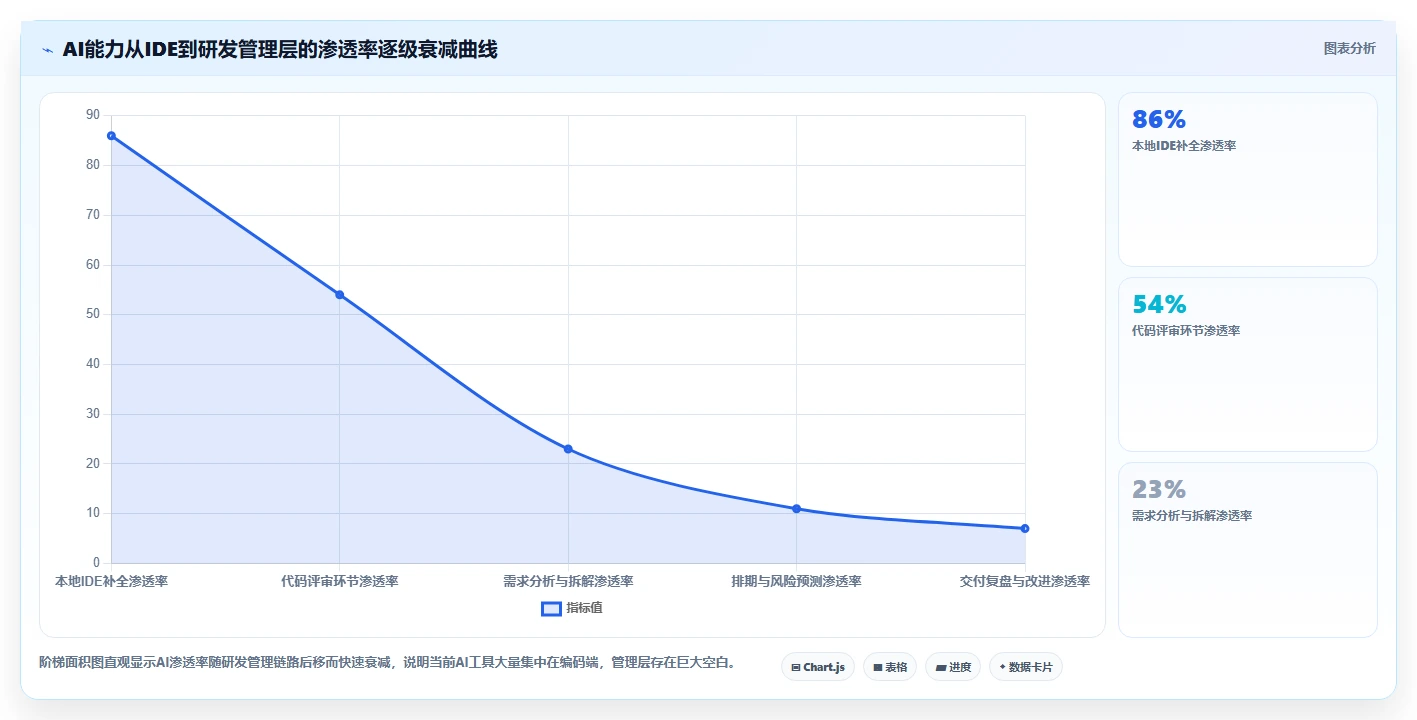
Task: Click the y-axis value 30
Action: (93, 414)
